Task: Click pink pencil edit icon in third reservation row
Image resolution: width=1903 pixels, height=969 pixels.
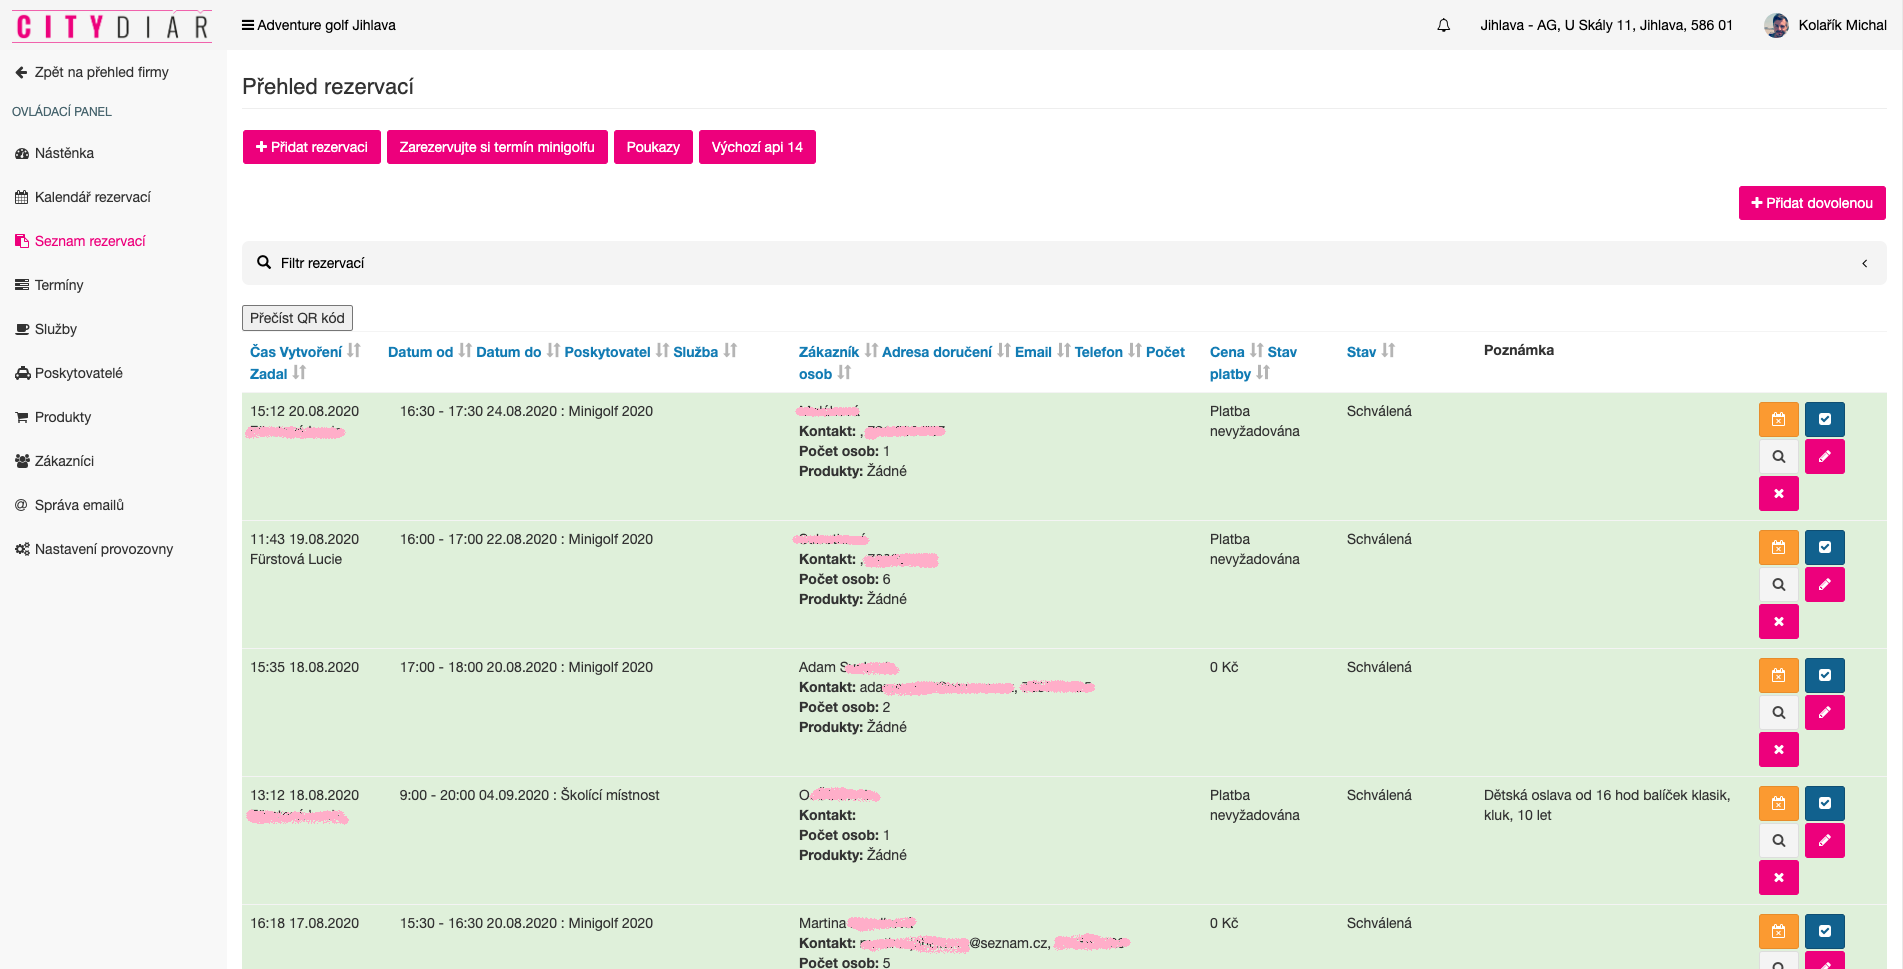Action: [1824, 713]
